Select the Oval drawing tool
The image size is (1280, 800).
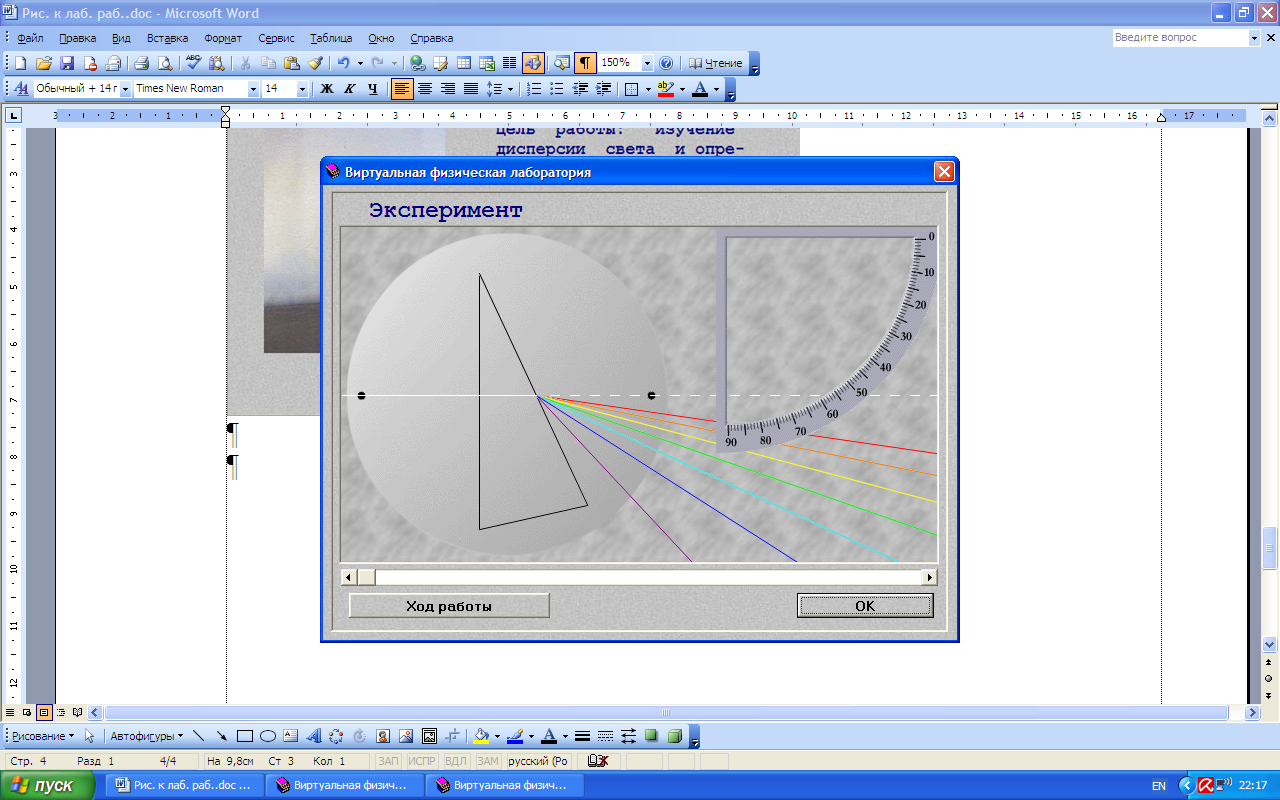268,736
